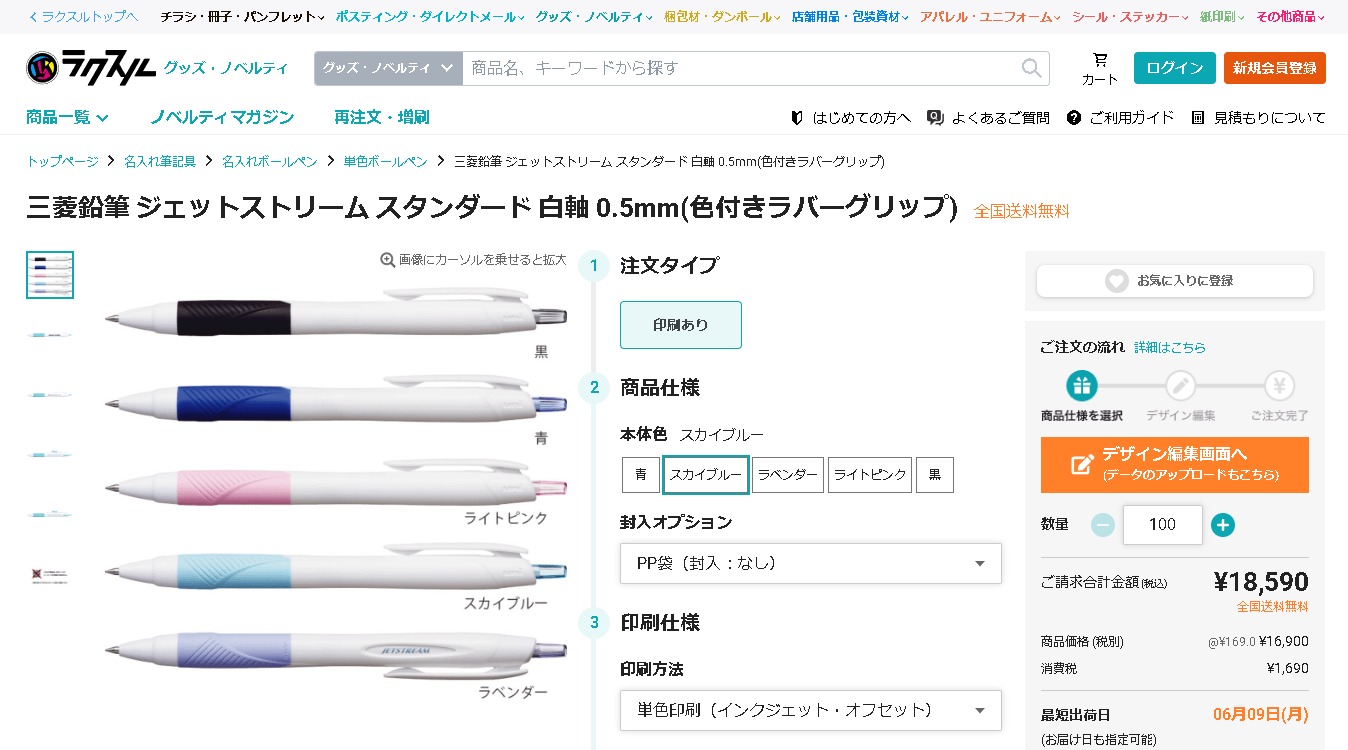Image resolution: width=1348 pixels, height=750 pixels.
Task: Click the 06月09日(月) shipping date text
Action: [x=1261, y=715]
